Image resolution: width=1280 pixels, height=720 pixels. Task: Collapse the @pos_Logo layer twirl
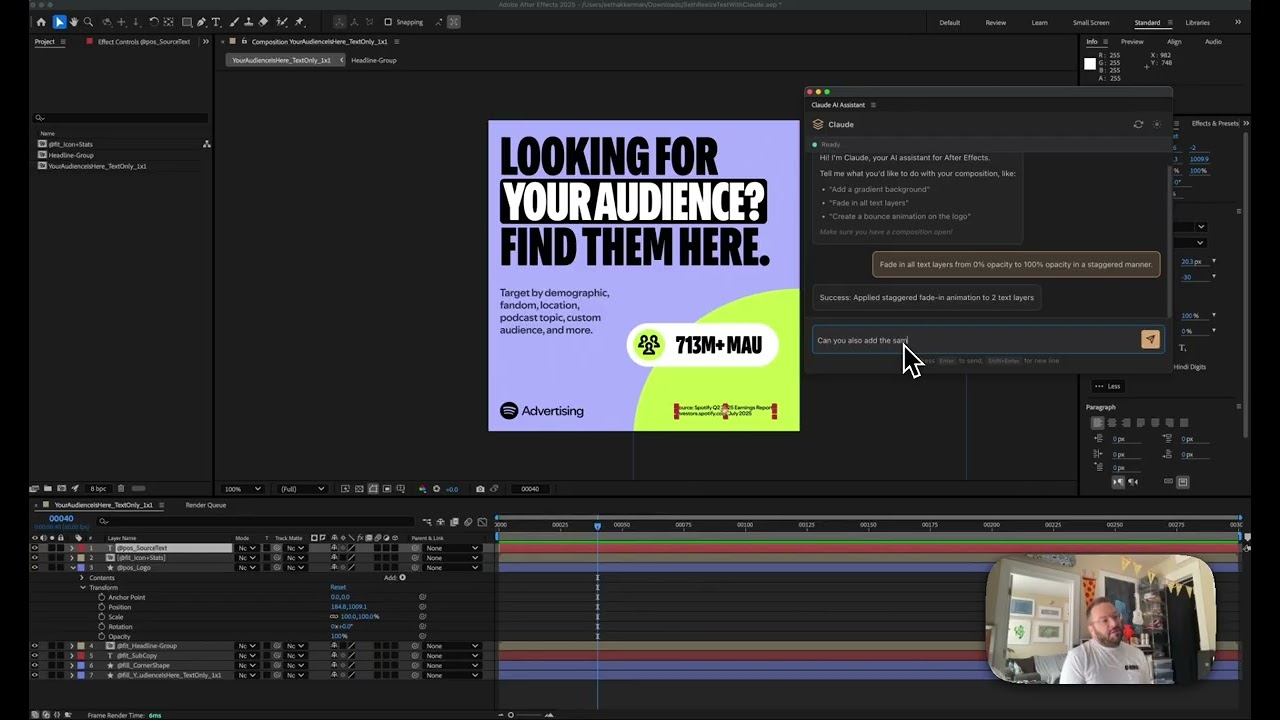(x=72, y=568)
